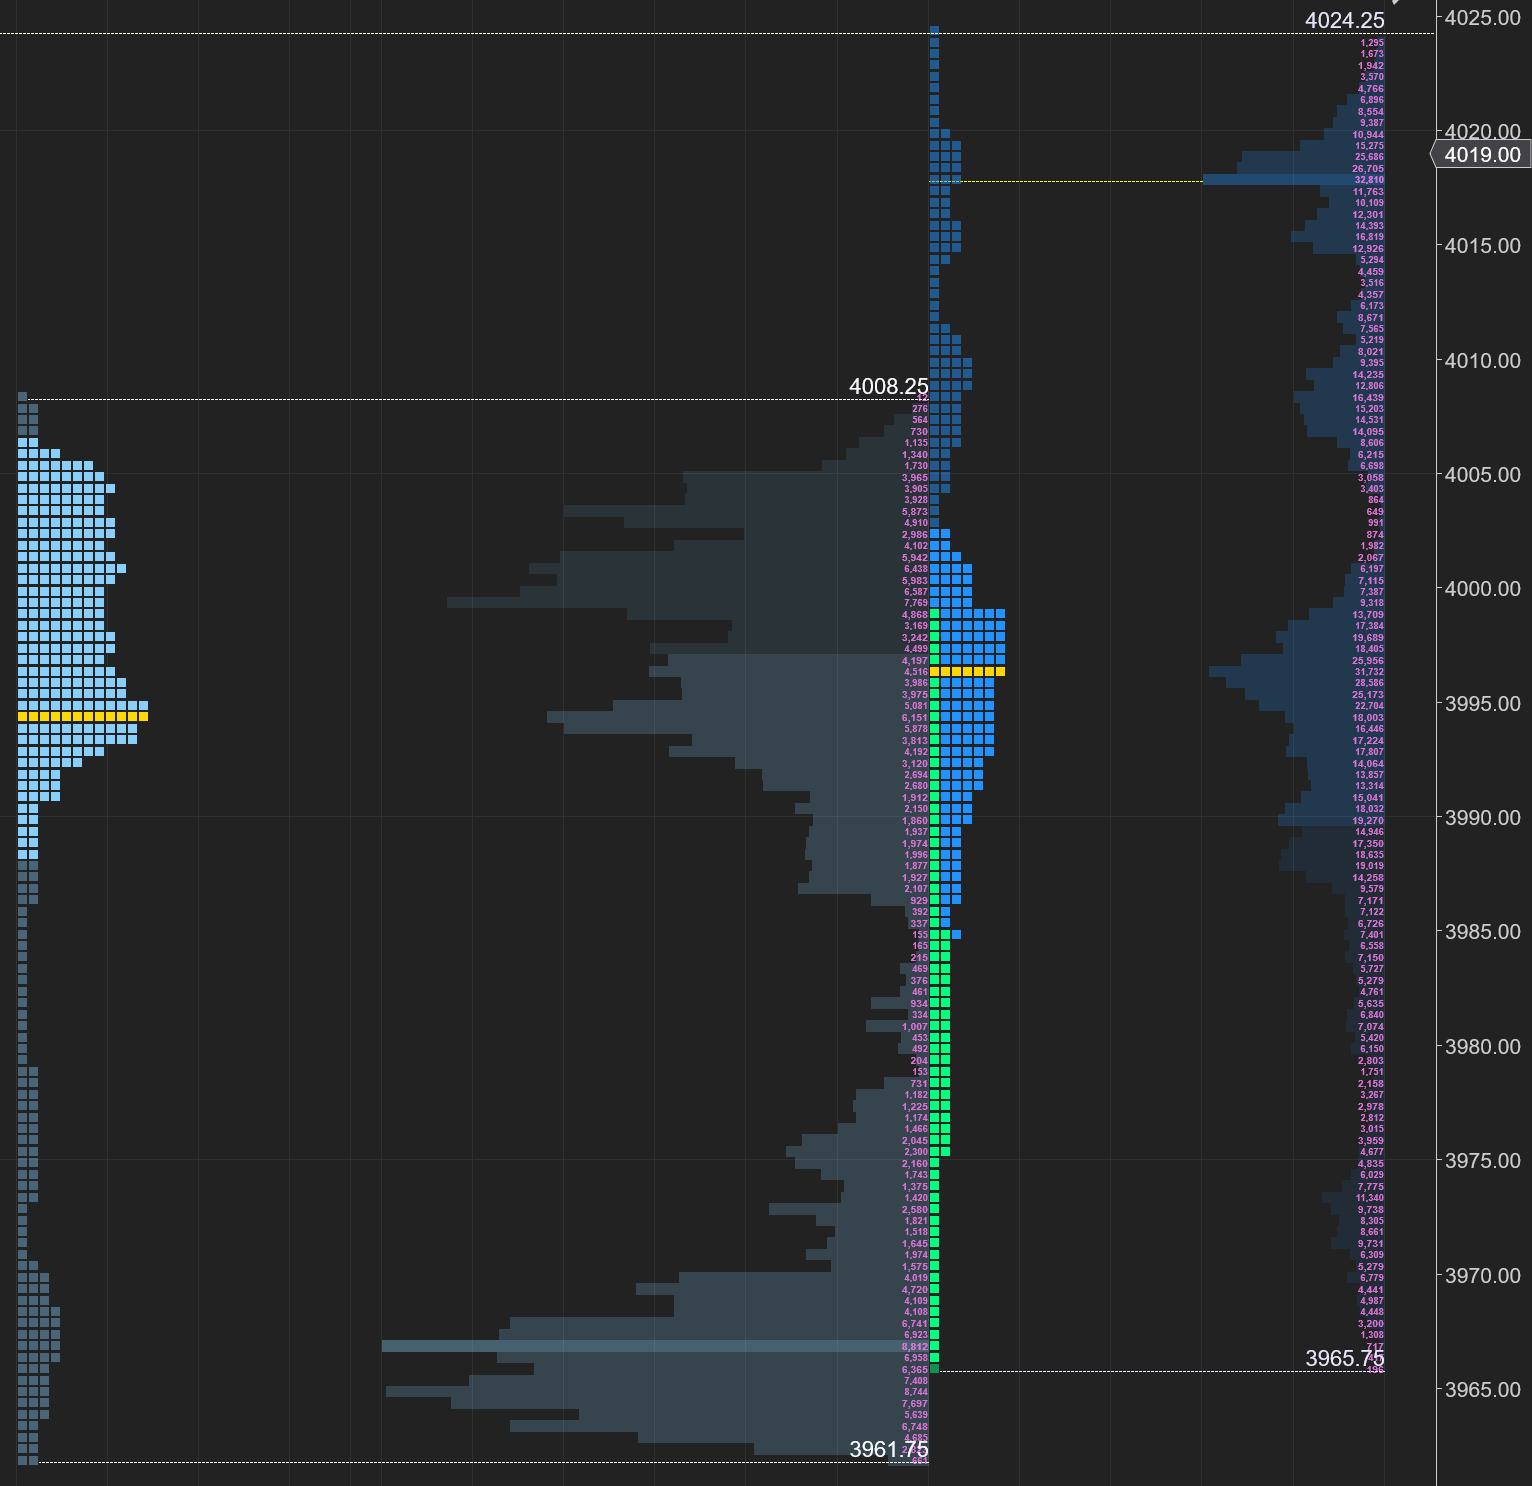This screenshot has width=1532, height=1486.
Task: Click the 31,732 volume value
Action: (1369, 672)
